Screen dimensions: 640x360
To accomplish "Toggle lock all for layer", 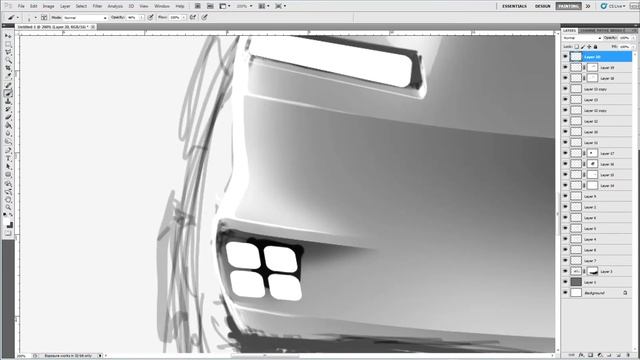I will coord(595,47).
